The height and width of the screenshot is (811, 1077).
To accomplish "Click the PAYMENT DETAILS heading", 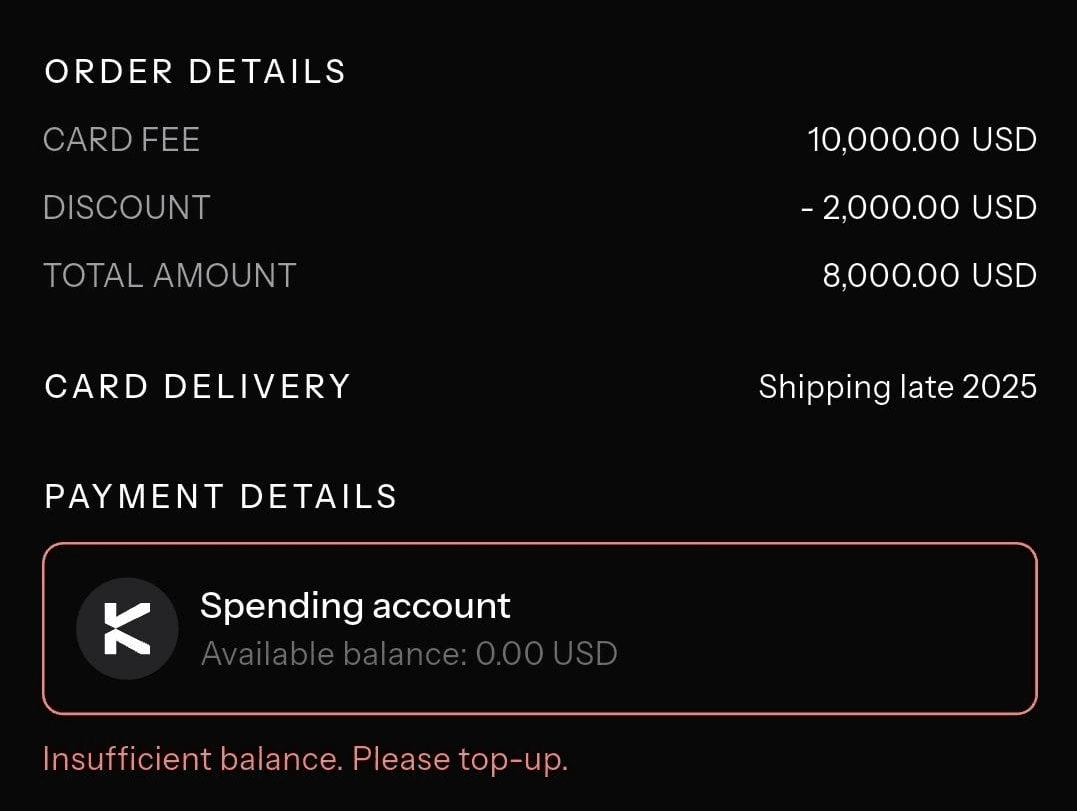I will (x=220, y=497).
